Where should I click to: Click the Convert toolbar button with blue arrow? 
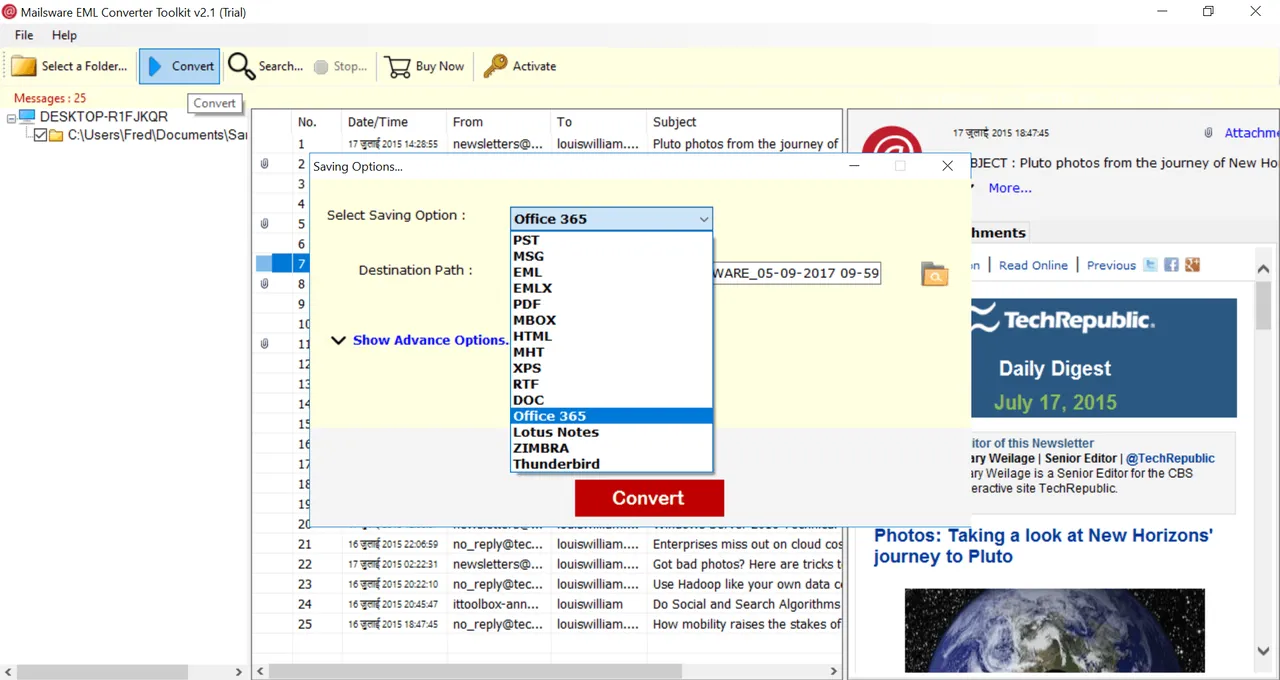pyautogui.click(x=180, y=66)
